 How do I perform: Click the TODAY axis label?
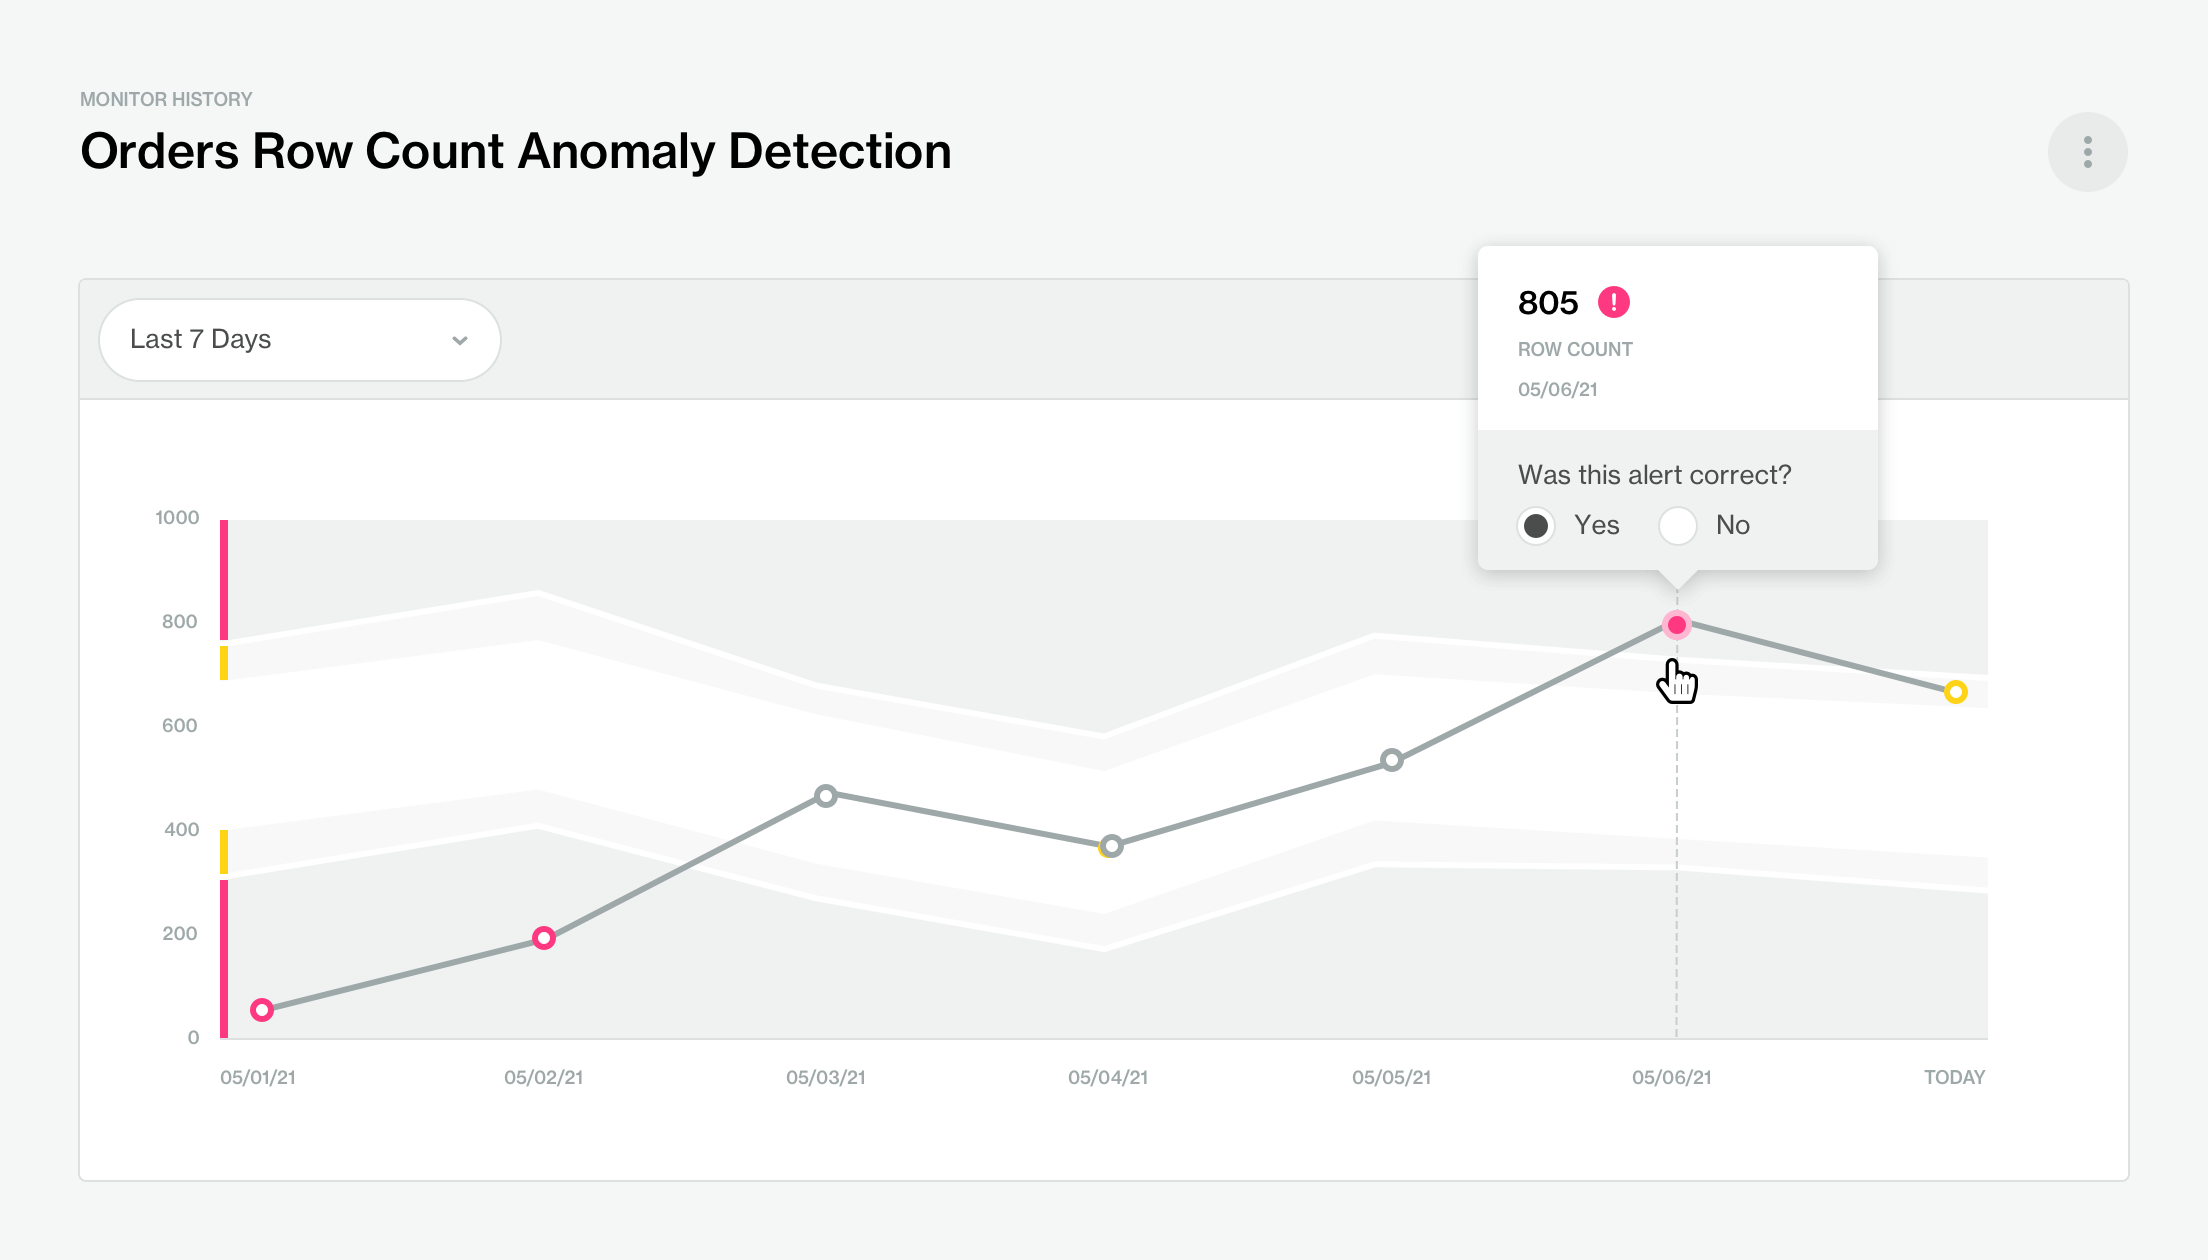pos(1954,1077)
